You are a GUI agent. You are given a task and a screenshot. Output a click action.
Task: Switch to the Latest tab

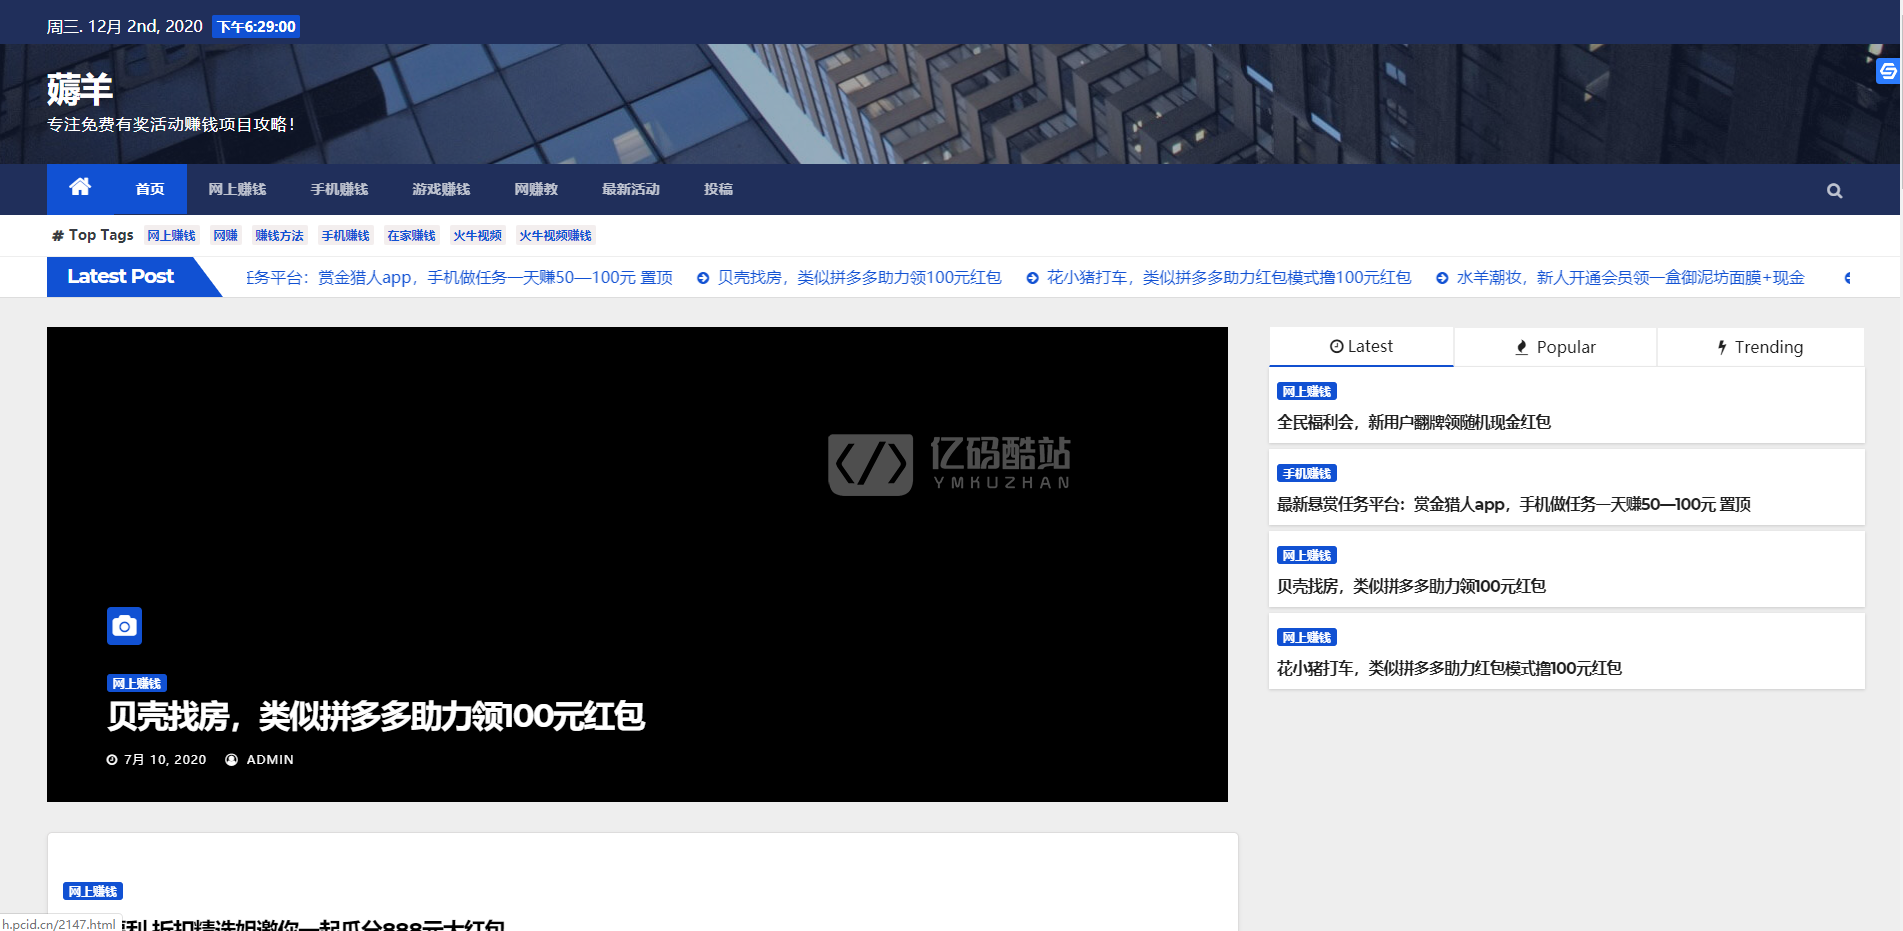point(1361,347)
